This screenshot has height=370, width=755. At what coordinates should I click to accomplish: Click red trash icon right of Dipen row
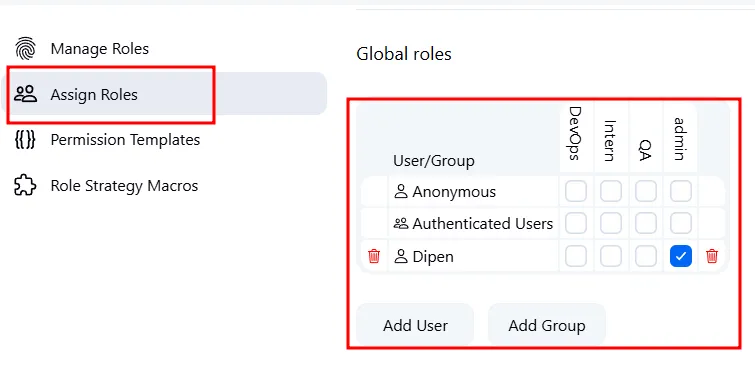[x=712, y=256]
